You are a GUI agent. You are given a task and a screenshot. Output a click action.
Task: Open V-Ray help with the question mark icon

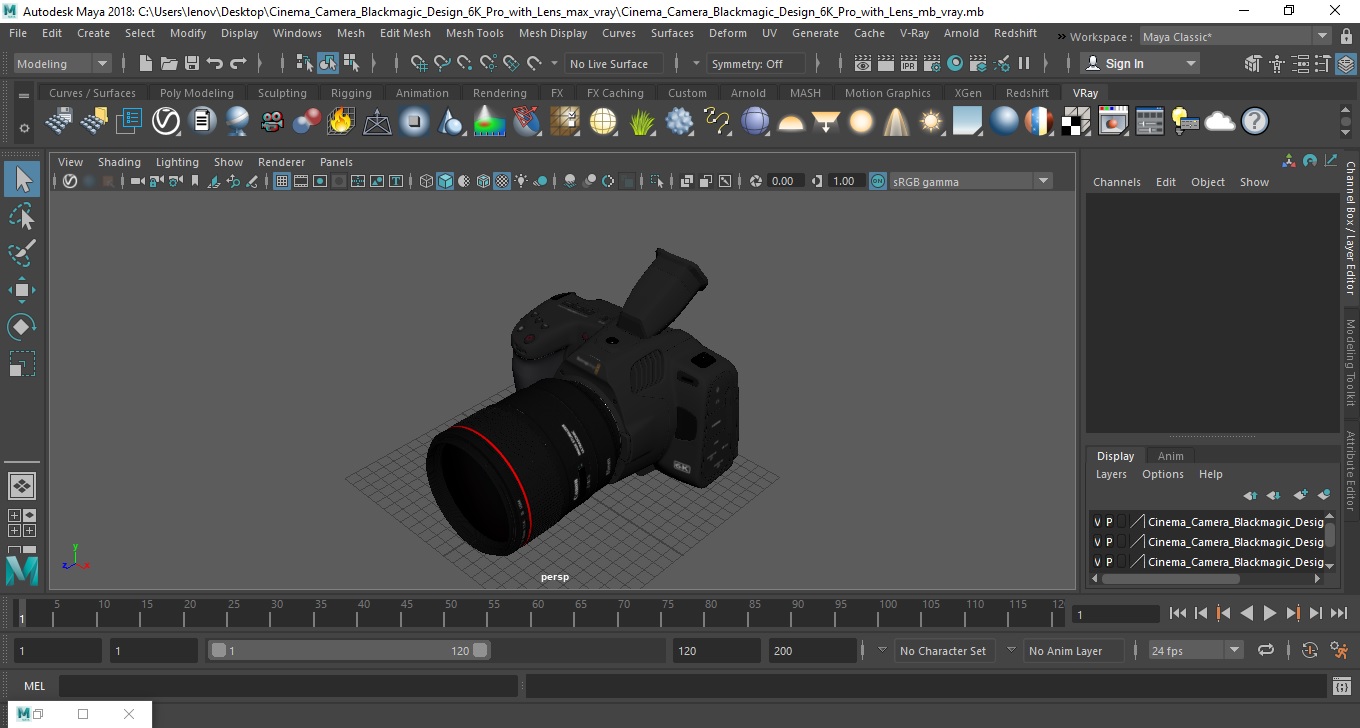[x=1255, y=122]
